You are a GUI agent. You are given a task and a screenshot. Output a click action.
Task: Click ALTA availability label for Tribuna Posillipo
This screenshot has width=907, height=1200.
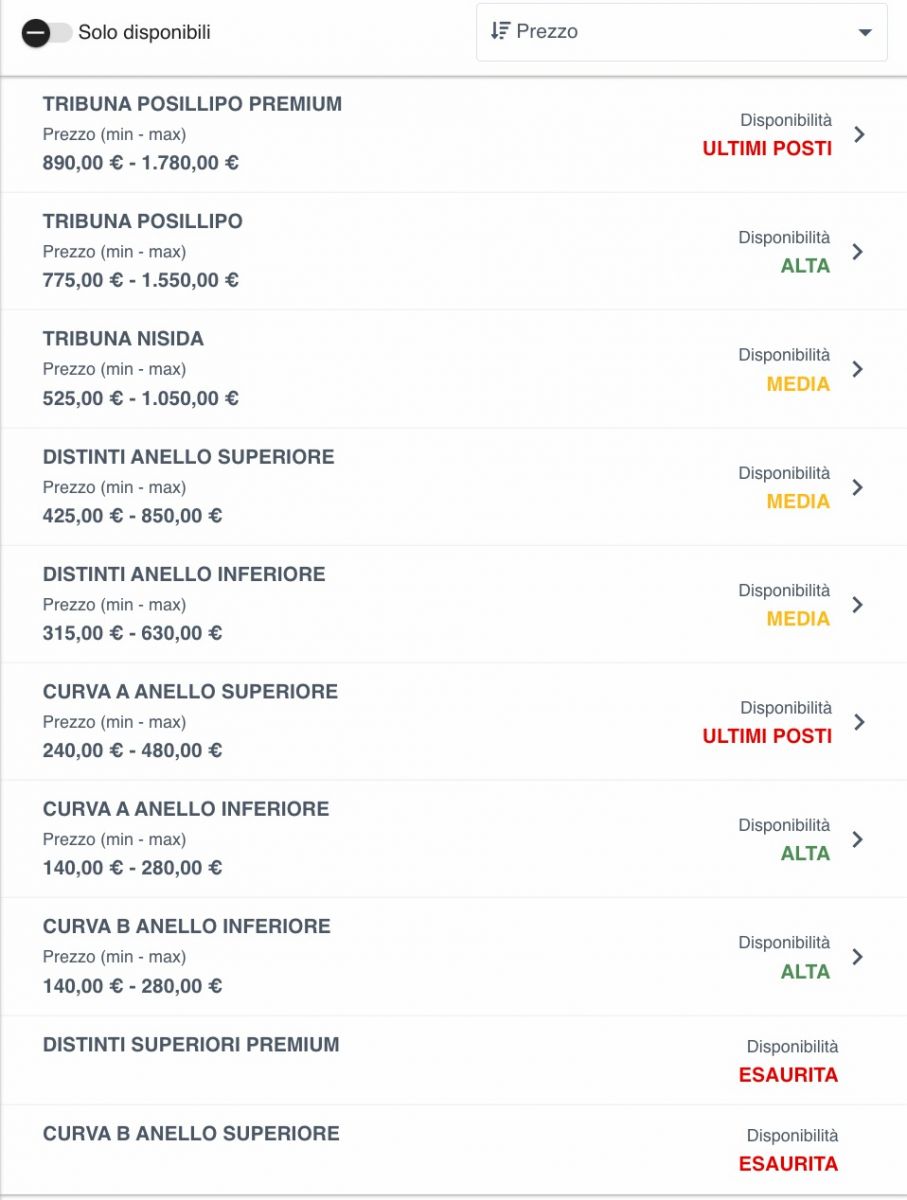point(805,266)
